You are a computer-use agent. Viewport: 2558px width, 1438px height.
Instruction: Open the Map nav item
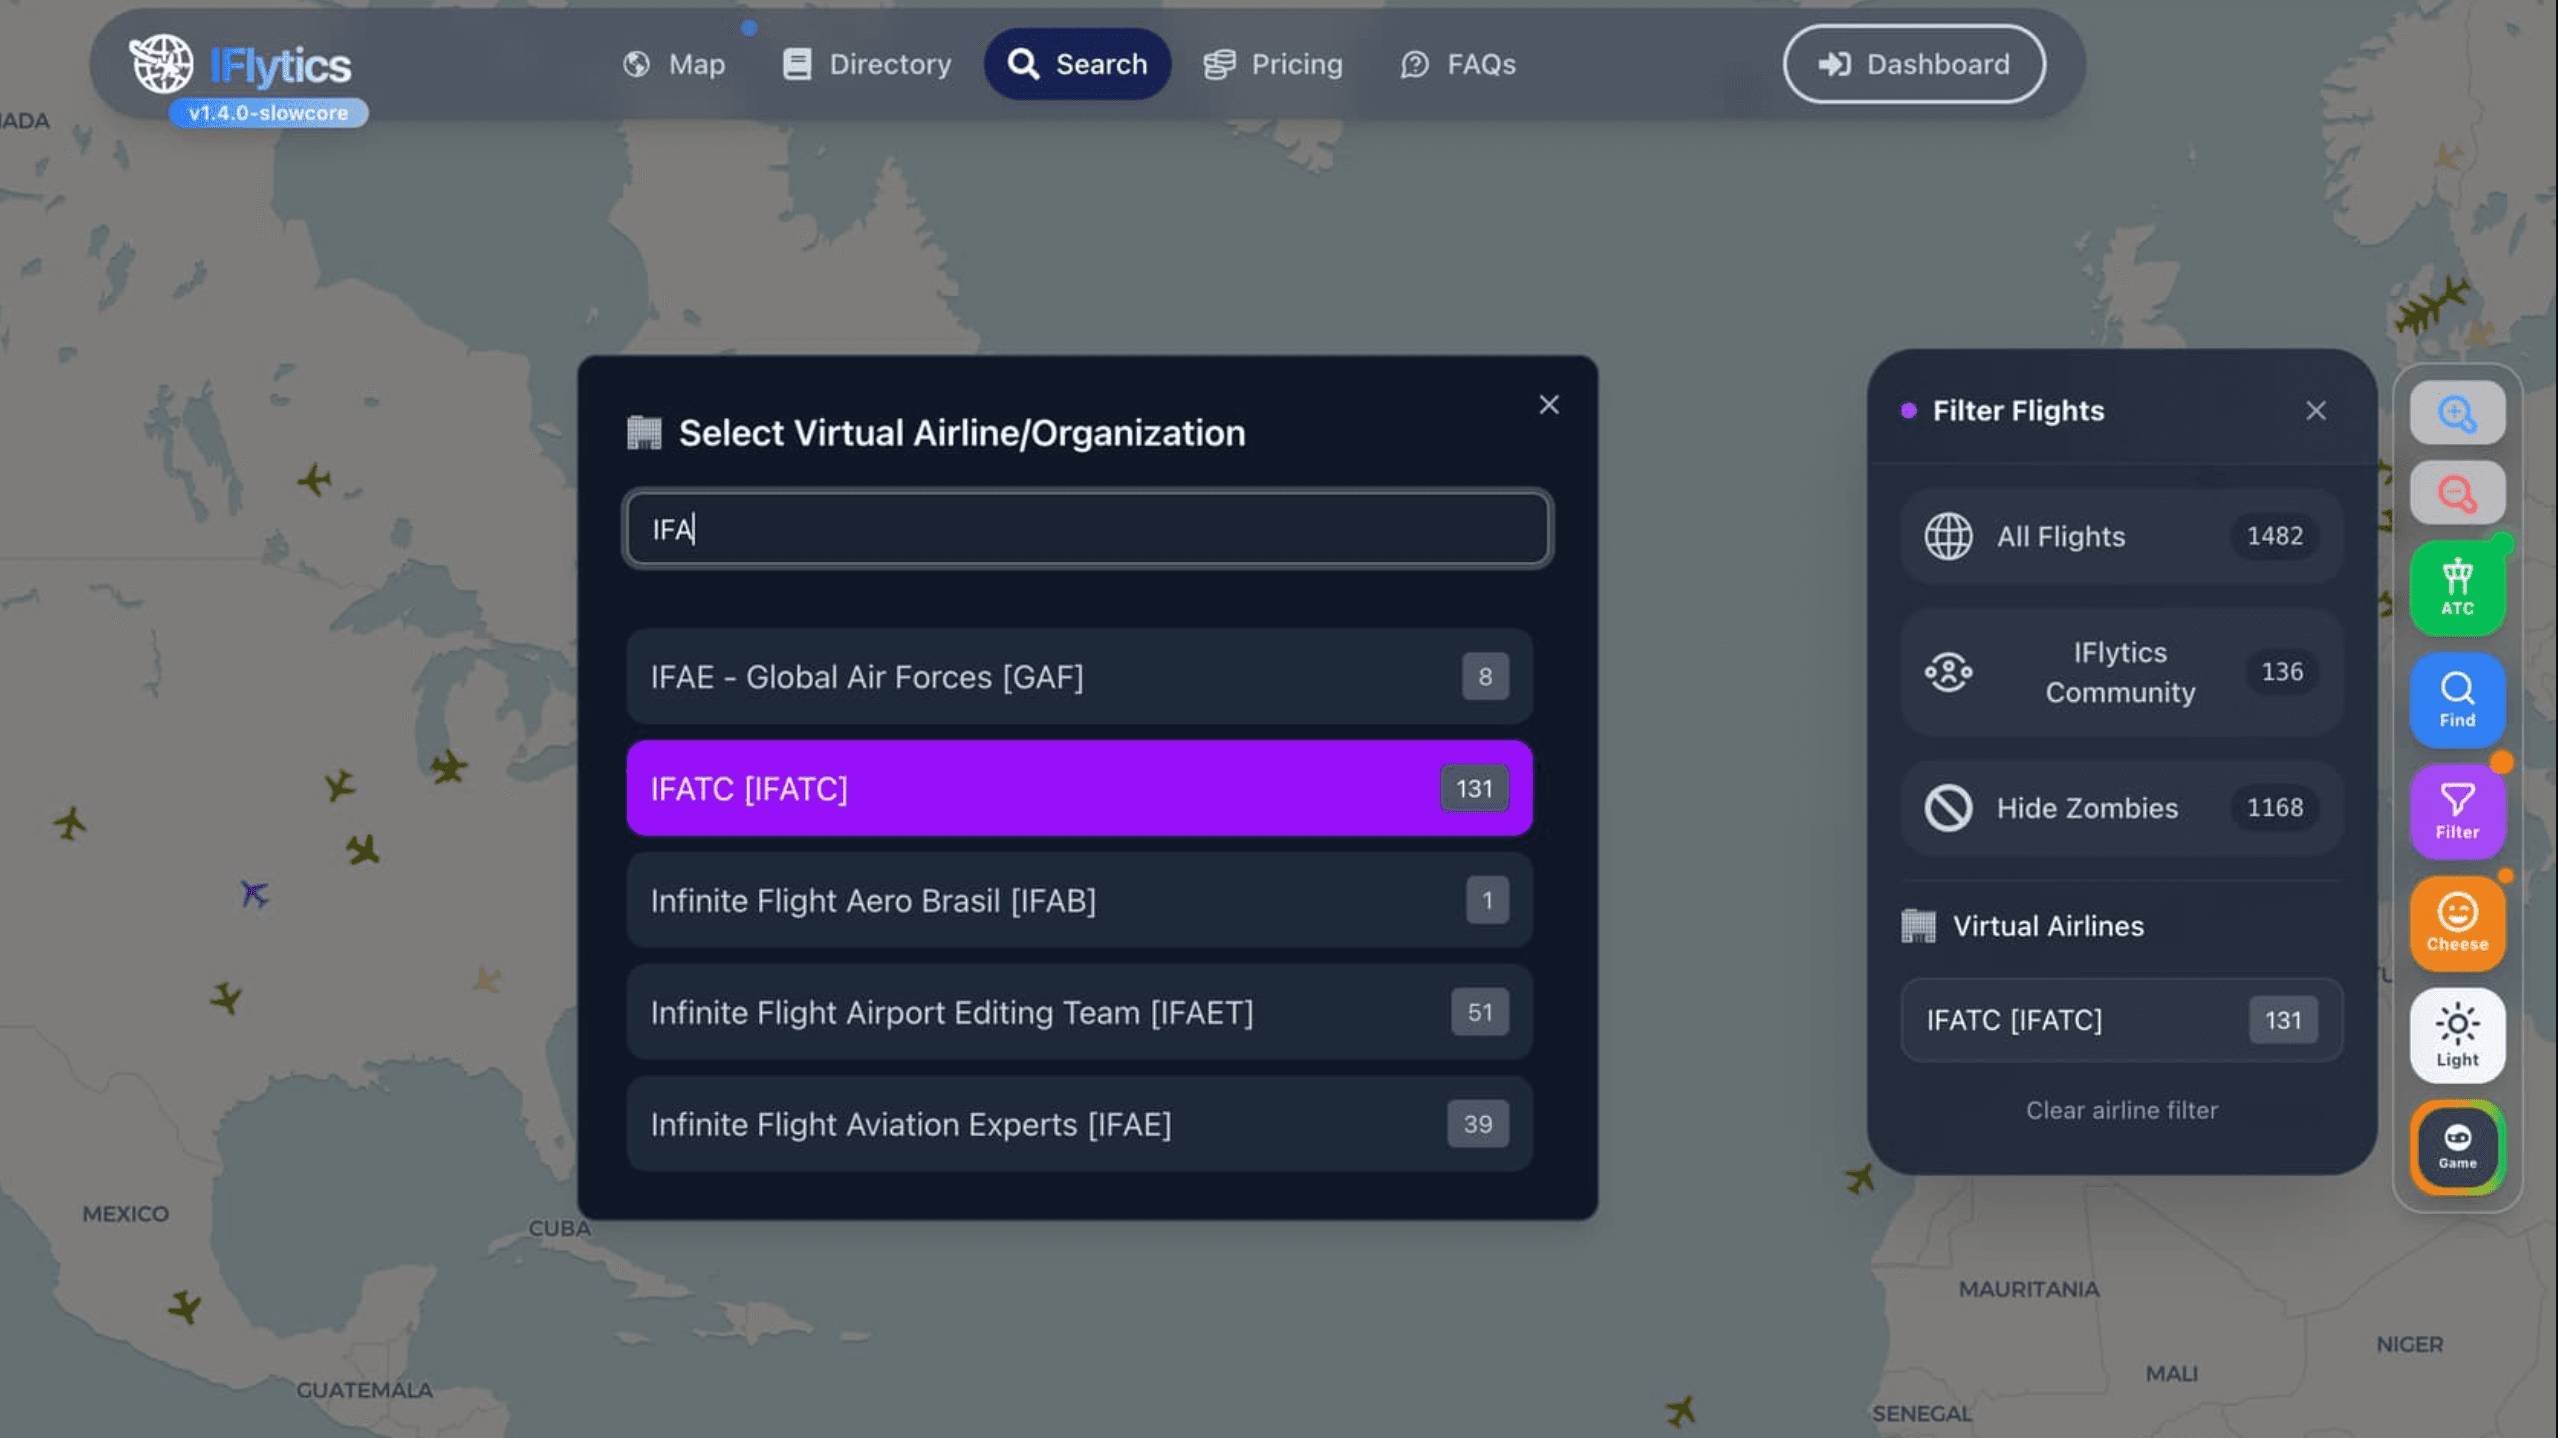(673, 64)
